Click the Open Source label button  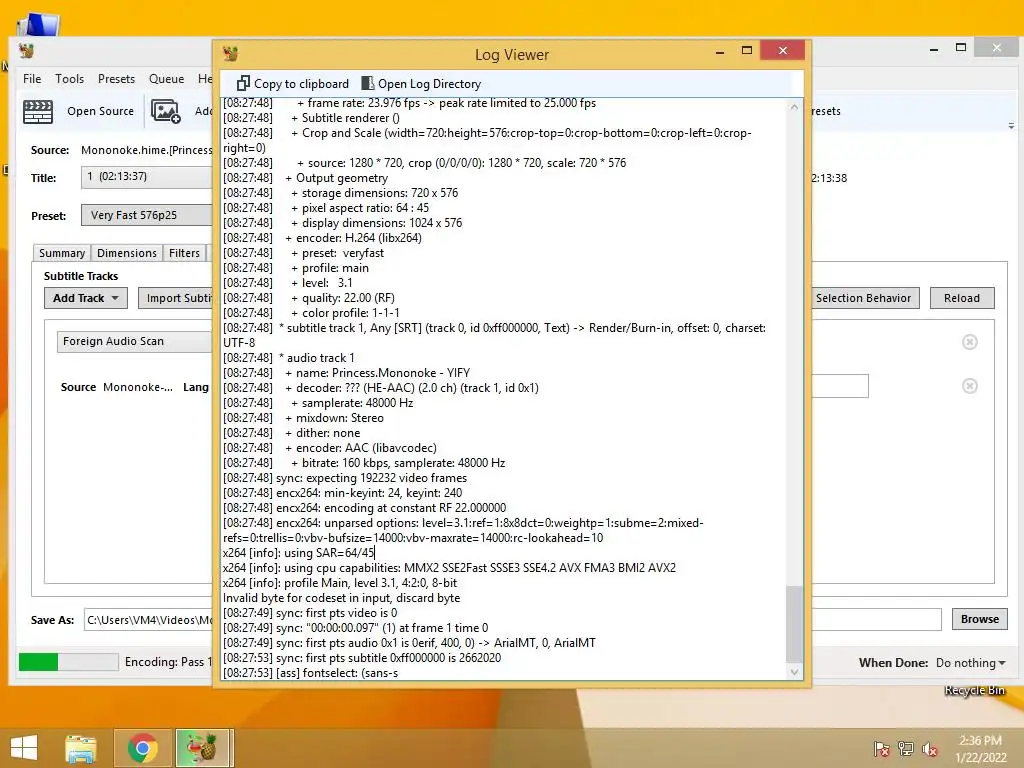(101, 111)
